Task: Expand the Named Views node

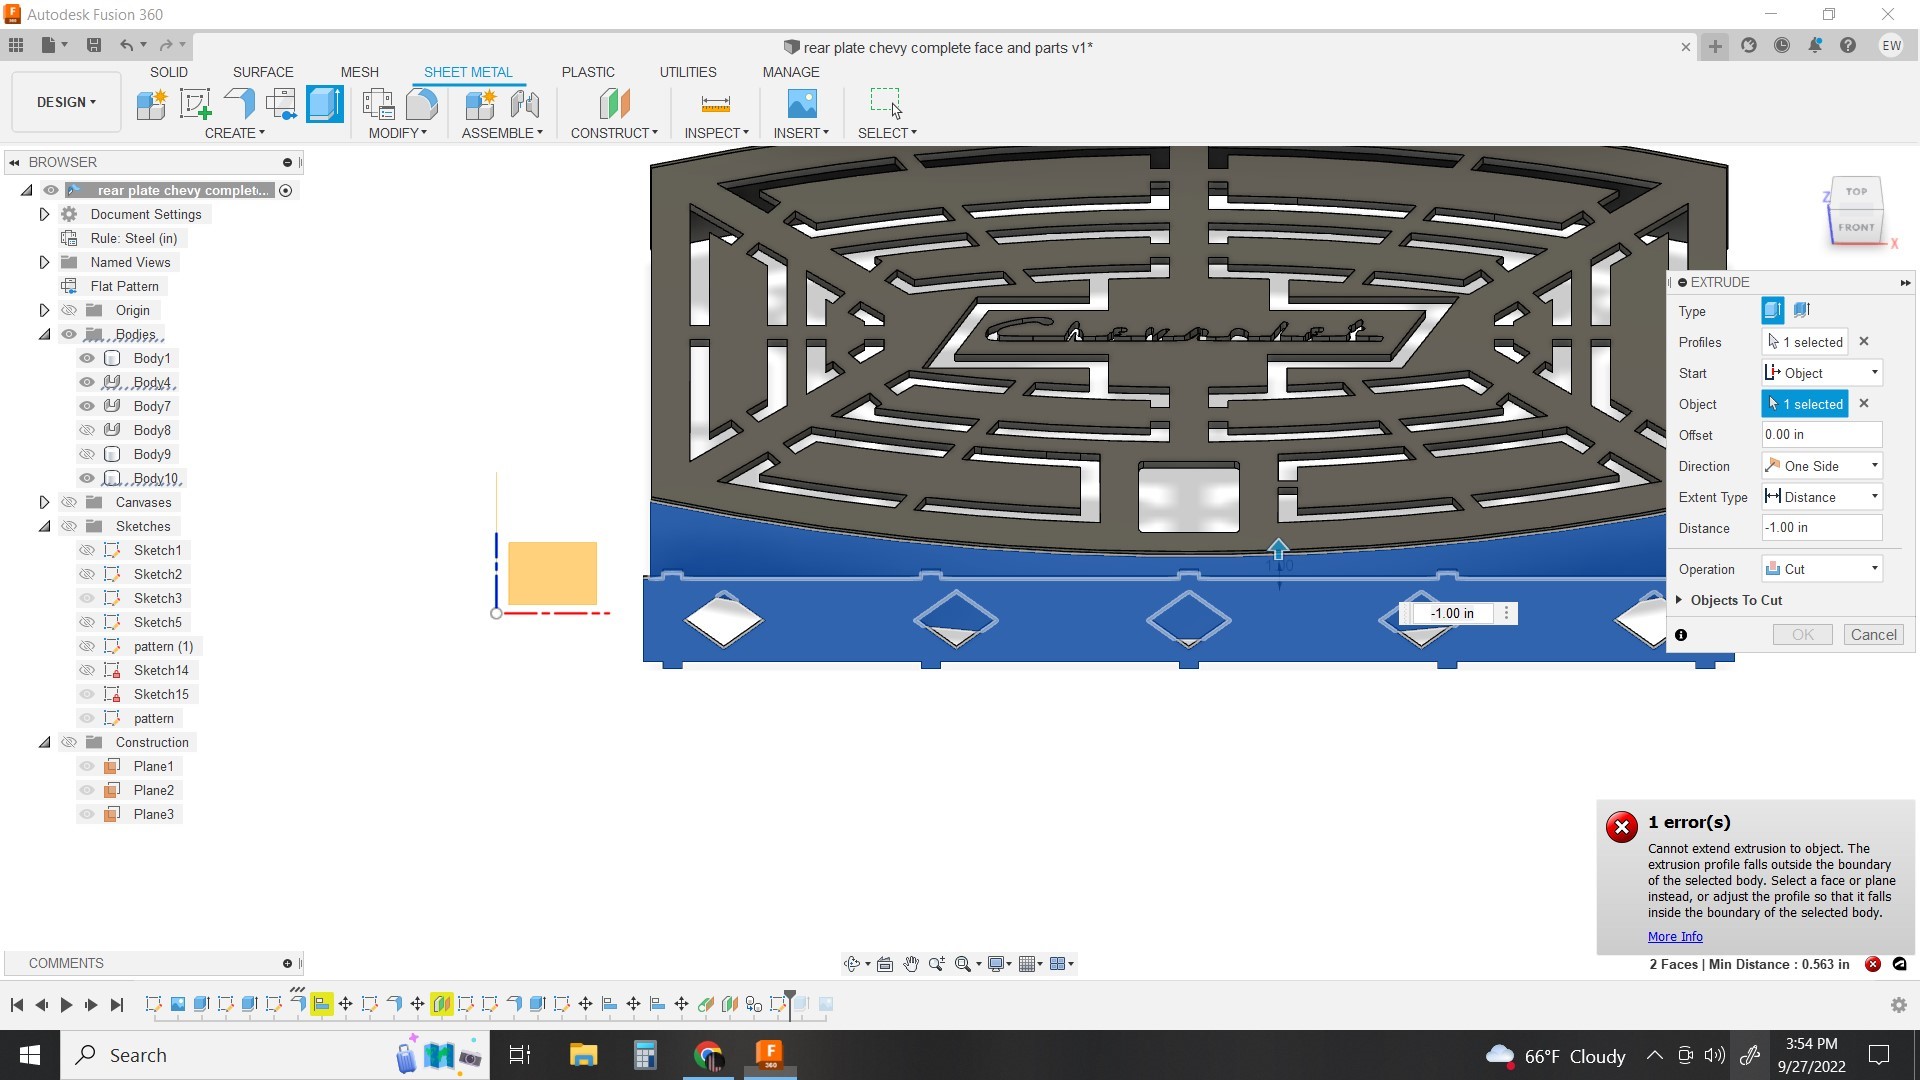Action: pyautogui.click(x=44, y=262)
